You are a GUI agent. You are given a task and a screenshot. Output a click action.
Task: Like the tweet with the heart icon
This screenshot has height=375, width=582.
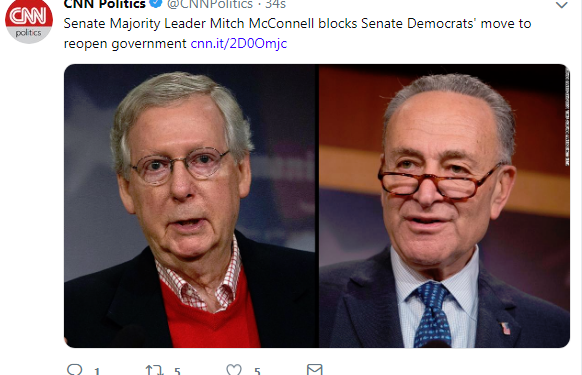pyautogui.click(x=234, y=370)
